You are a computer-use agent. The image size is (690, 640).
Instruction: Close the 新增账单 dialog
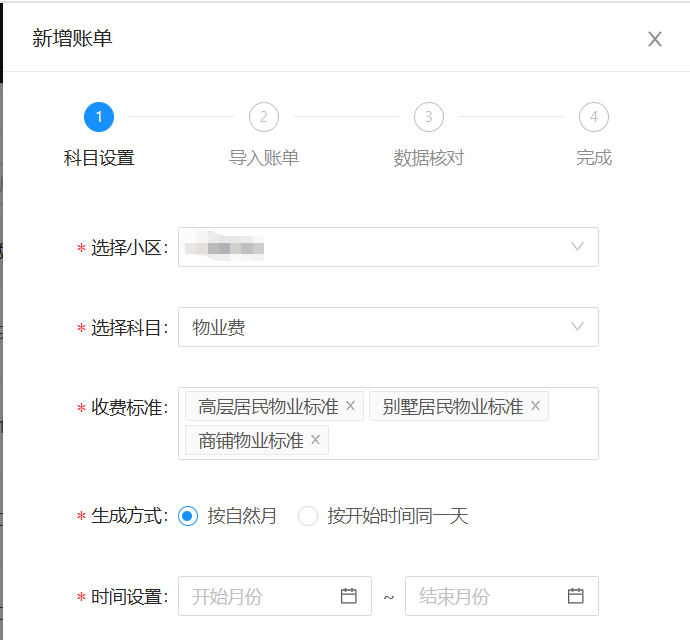(655, 39)
